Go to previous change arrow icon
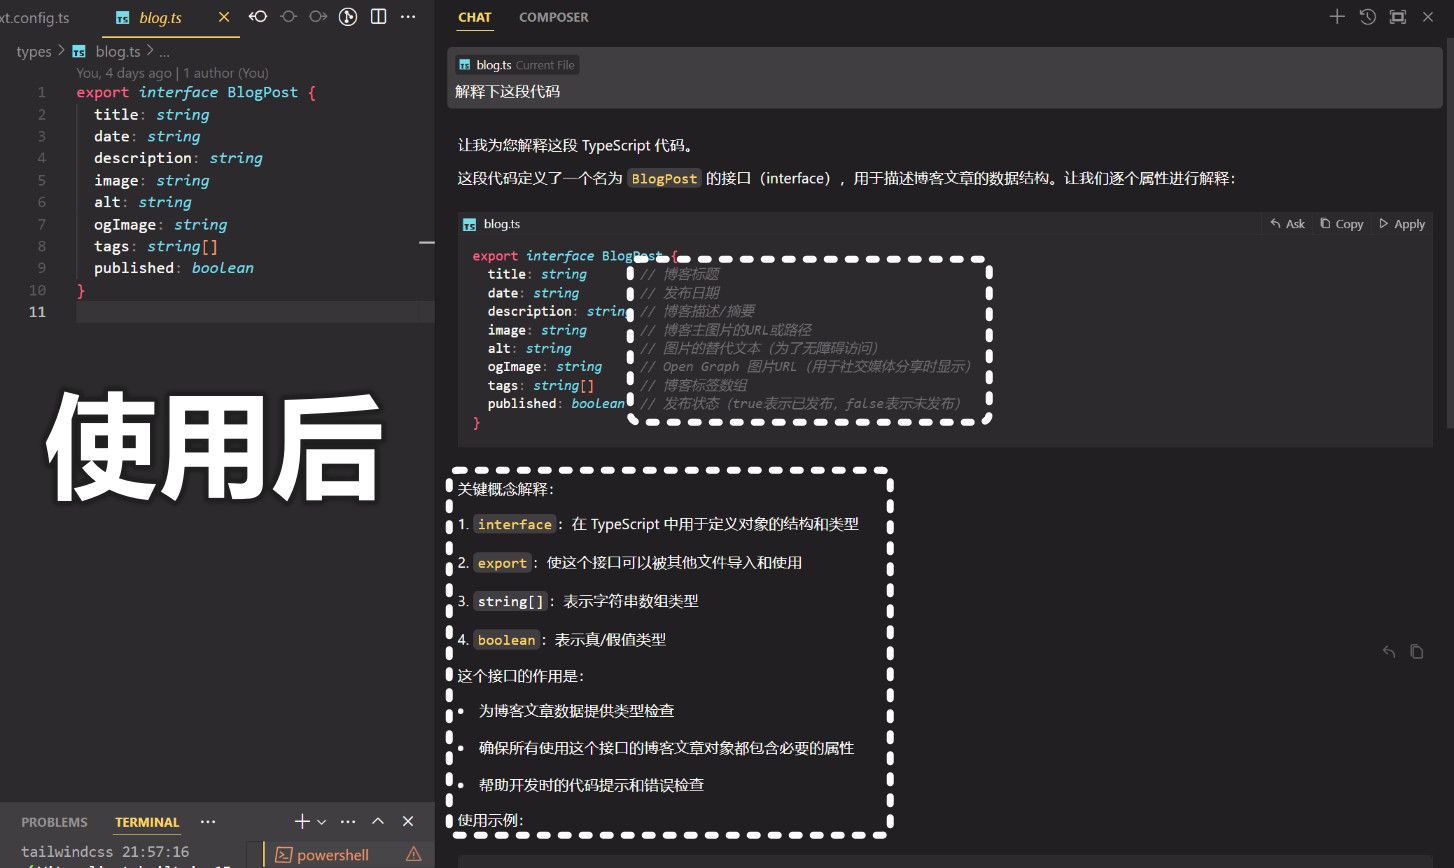This screenshot has width=1454, height=868. [x=258, y=17]
